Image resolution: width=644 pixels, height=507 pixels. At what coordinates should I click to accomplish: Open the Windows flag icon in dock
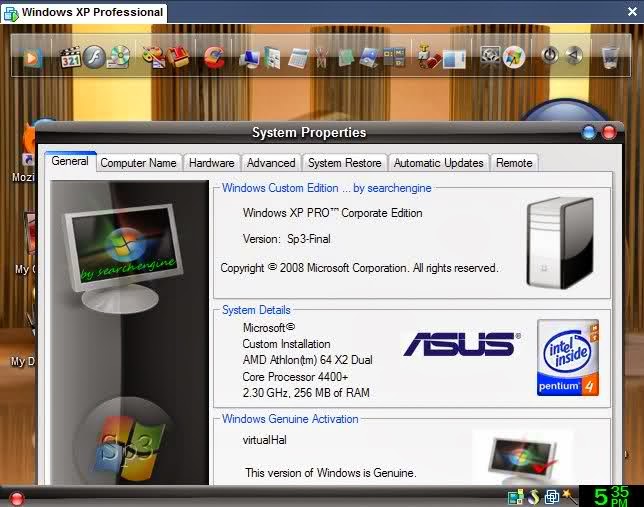514,57
